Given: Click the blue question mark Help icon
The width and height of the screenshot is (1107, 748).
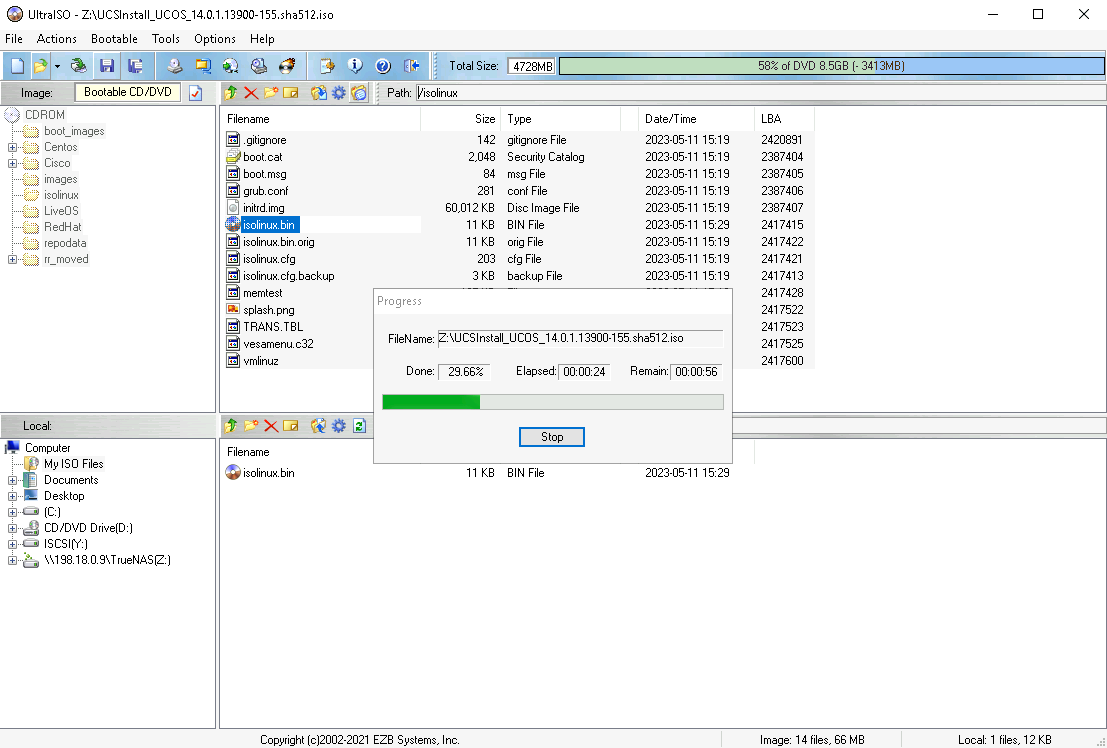Looking at the screenshot, I should tap(382, 66).
